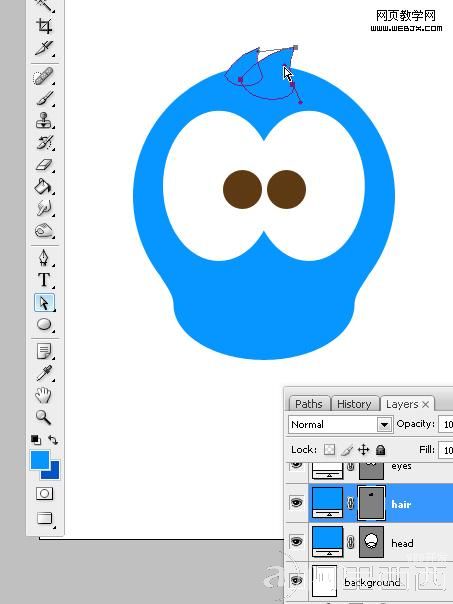The width and height of the screenshot is (453, 604).
Task: Select the Pen tool
Action: (x=44, y=257)
